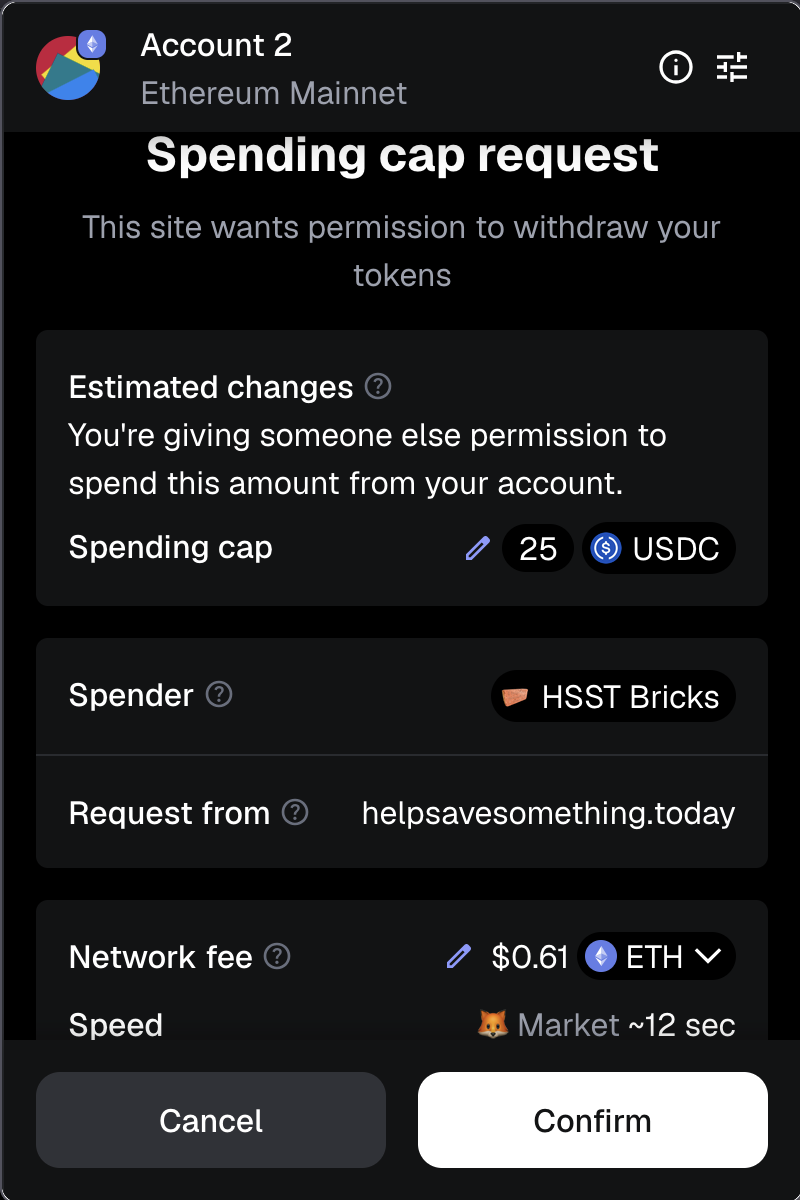Open the ETH fee token dropdown
Viewport: 800px width, 1200px height.
[656, 957]
